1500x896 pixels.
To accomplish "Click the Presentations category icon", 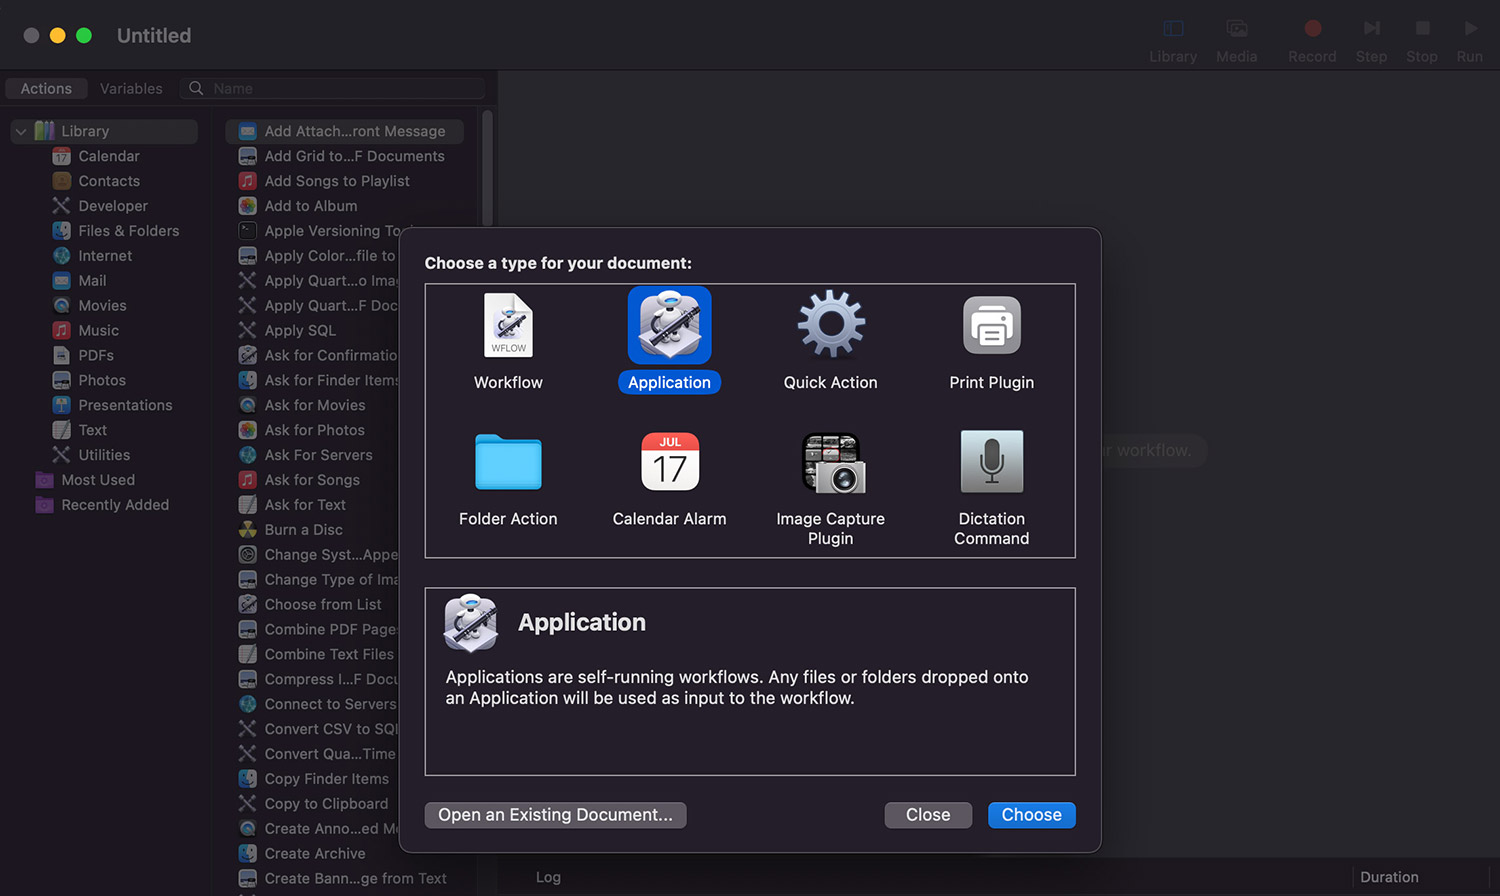I will point(61,405).
